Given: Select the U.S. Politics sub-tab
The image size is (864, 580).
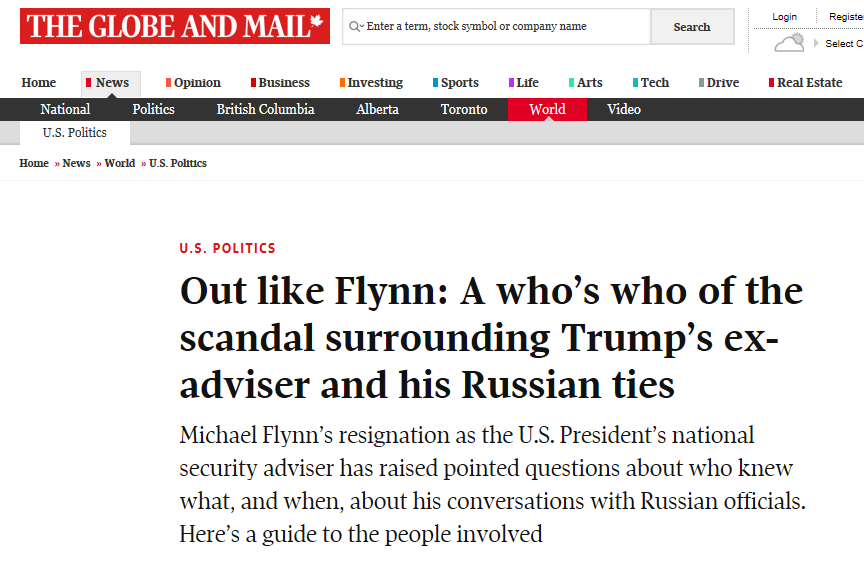Looking at the screenshot, I should (75, 133).
